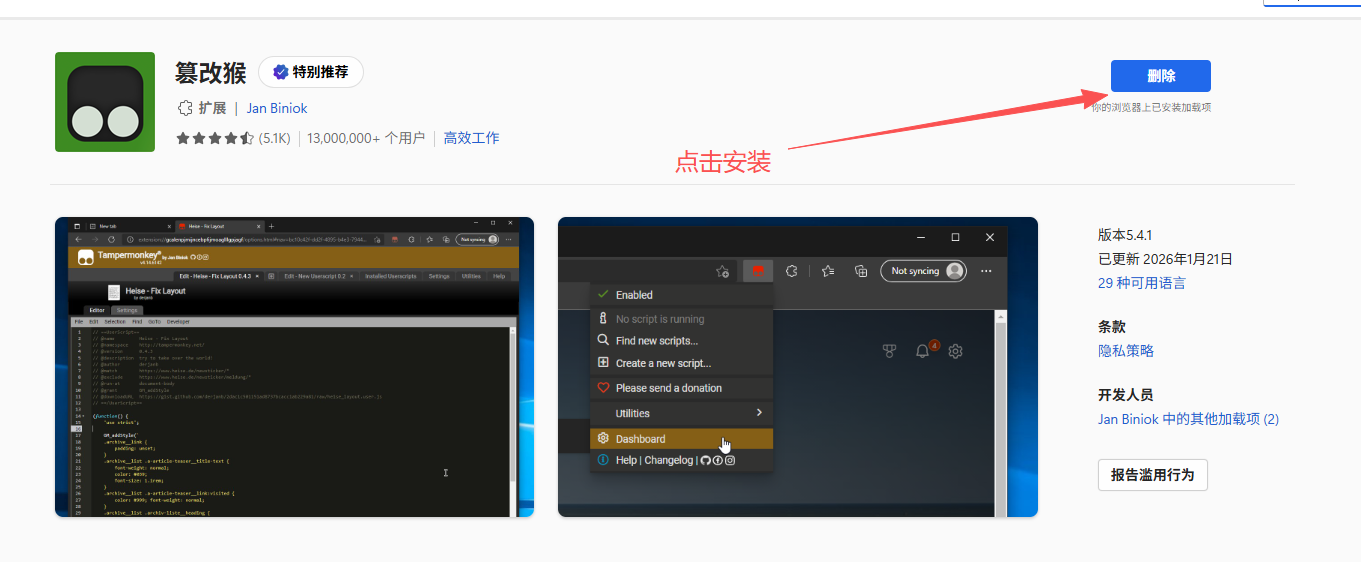Open the 隐私策略 link

coord(1126,351)
